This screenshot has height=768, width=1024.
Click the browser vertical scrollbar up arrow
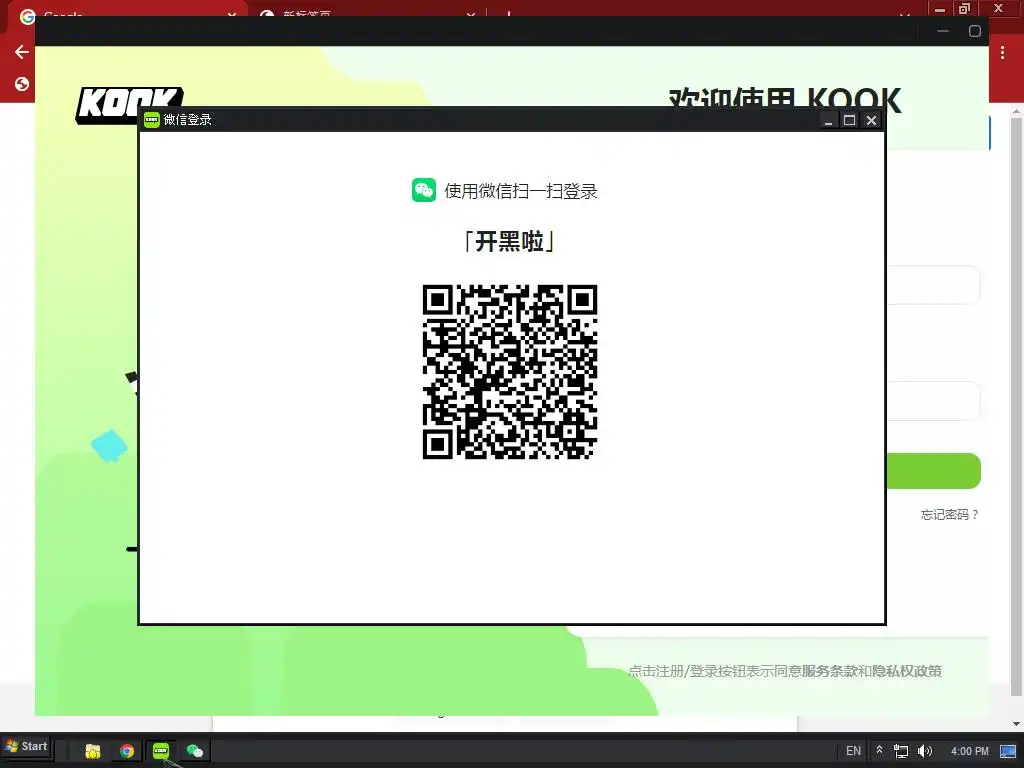pyautogui.click(x=1016, y=111)
